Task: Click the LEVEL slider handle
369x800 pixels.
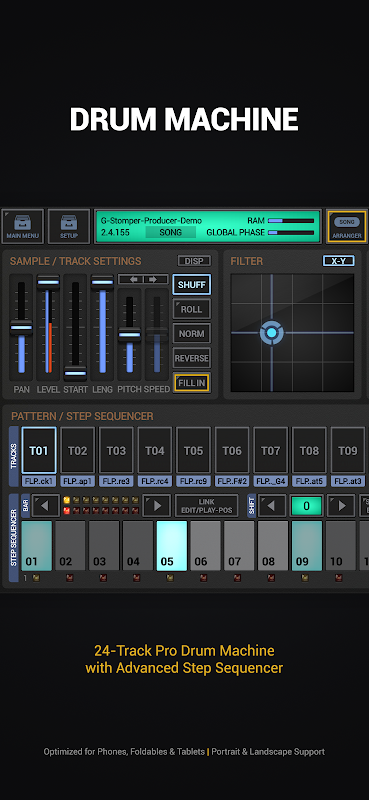Action: 48,282
